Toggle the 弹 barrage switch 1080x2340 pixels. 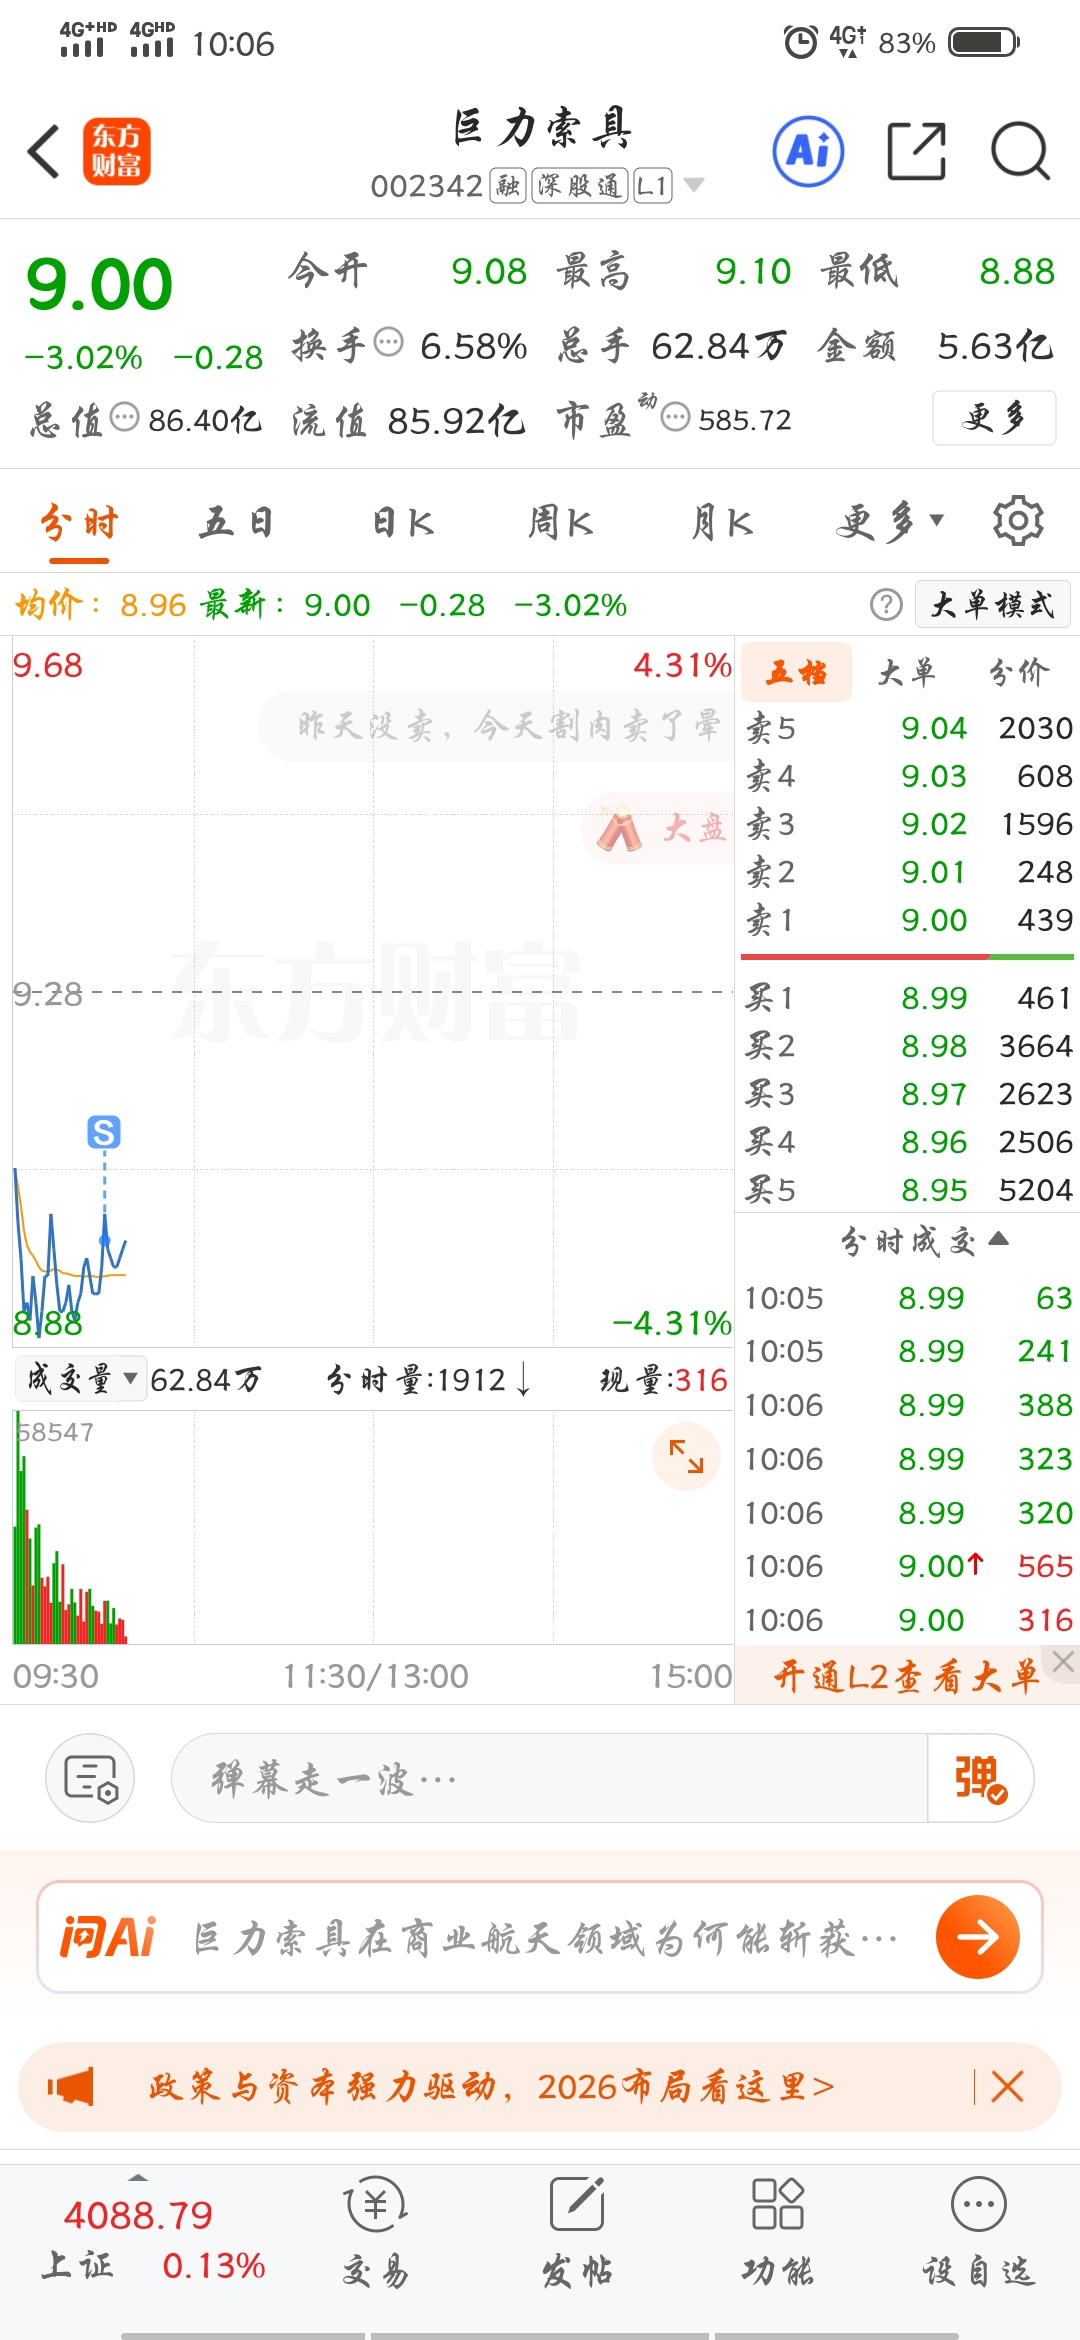tap(980, 1779)
